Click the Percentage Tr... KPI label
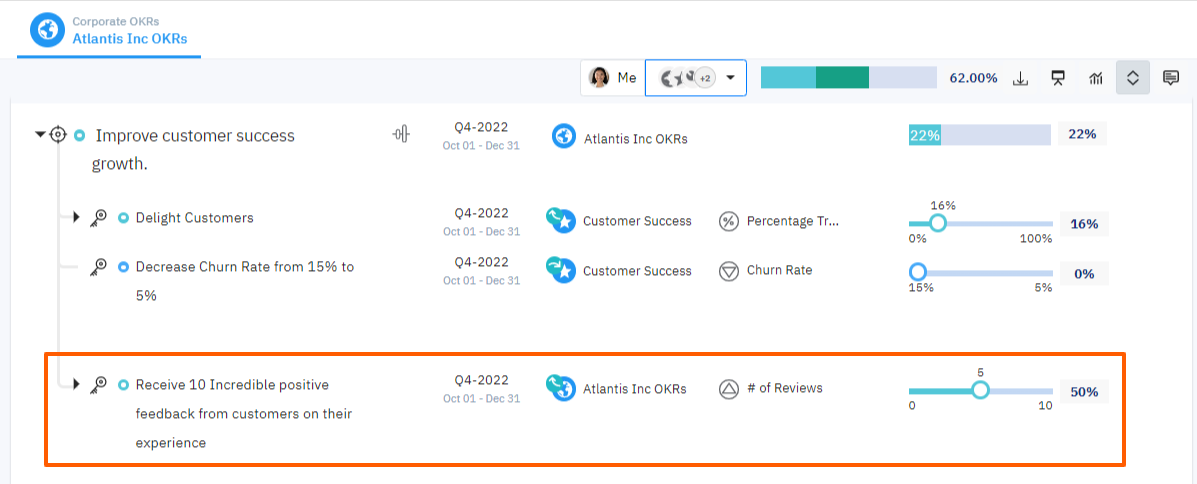This screenshot has height=484, width=1197. pyautogui.click(x=792, y=221)
